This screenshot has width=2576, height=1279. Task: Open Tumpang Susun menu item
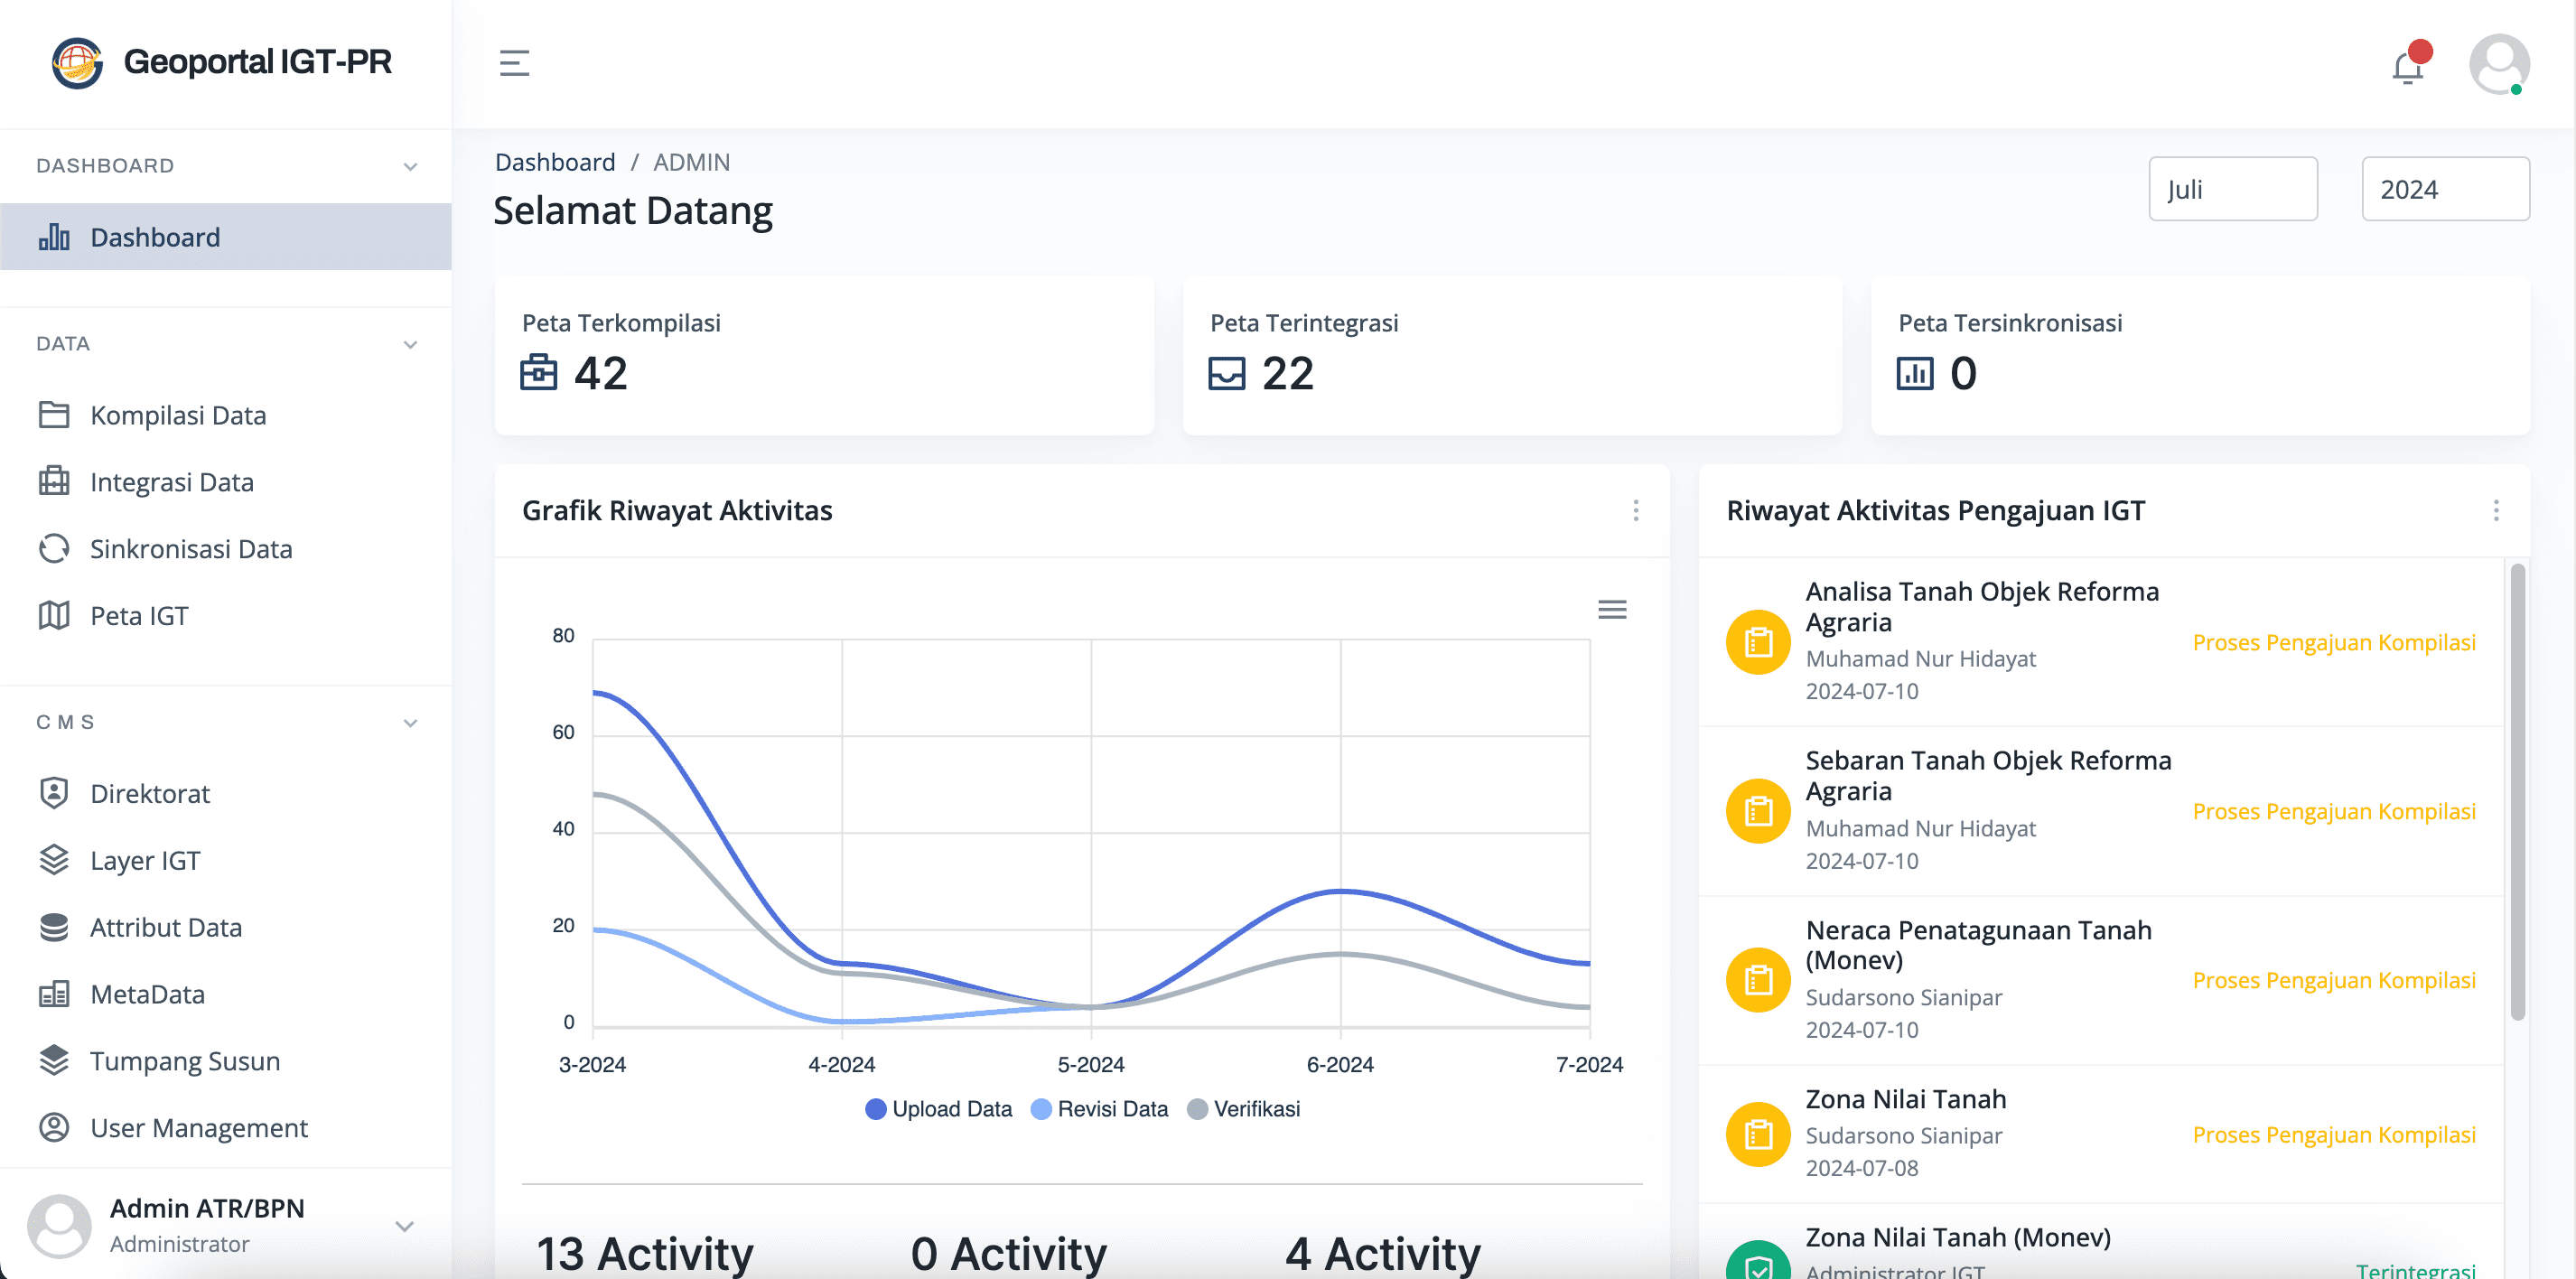point(226,1061)
